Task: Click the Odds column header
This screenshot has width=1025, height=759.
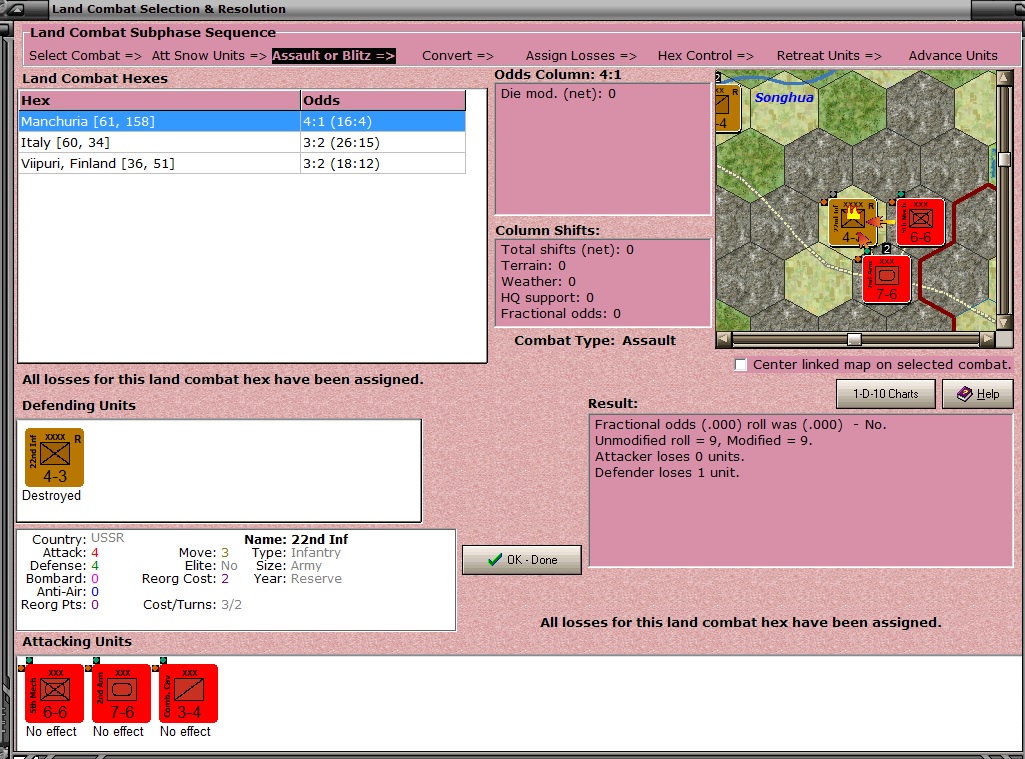Action: click(383, 100)
